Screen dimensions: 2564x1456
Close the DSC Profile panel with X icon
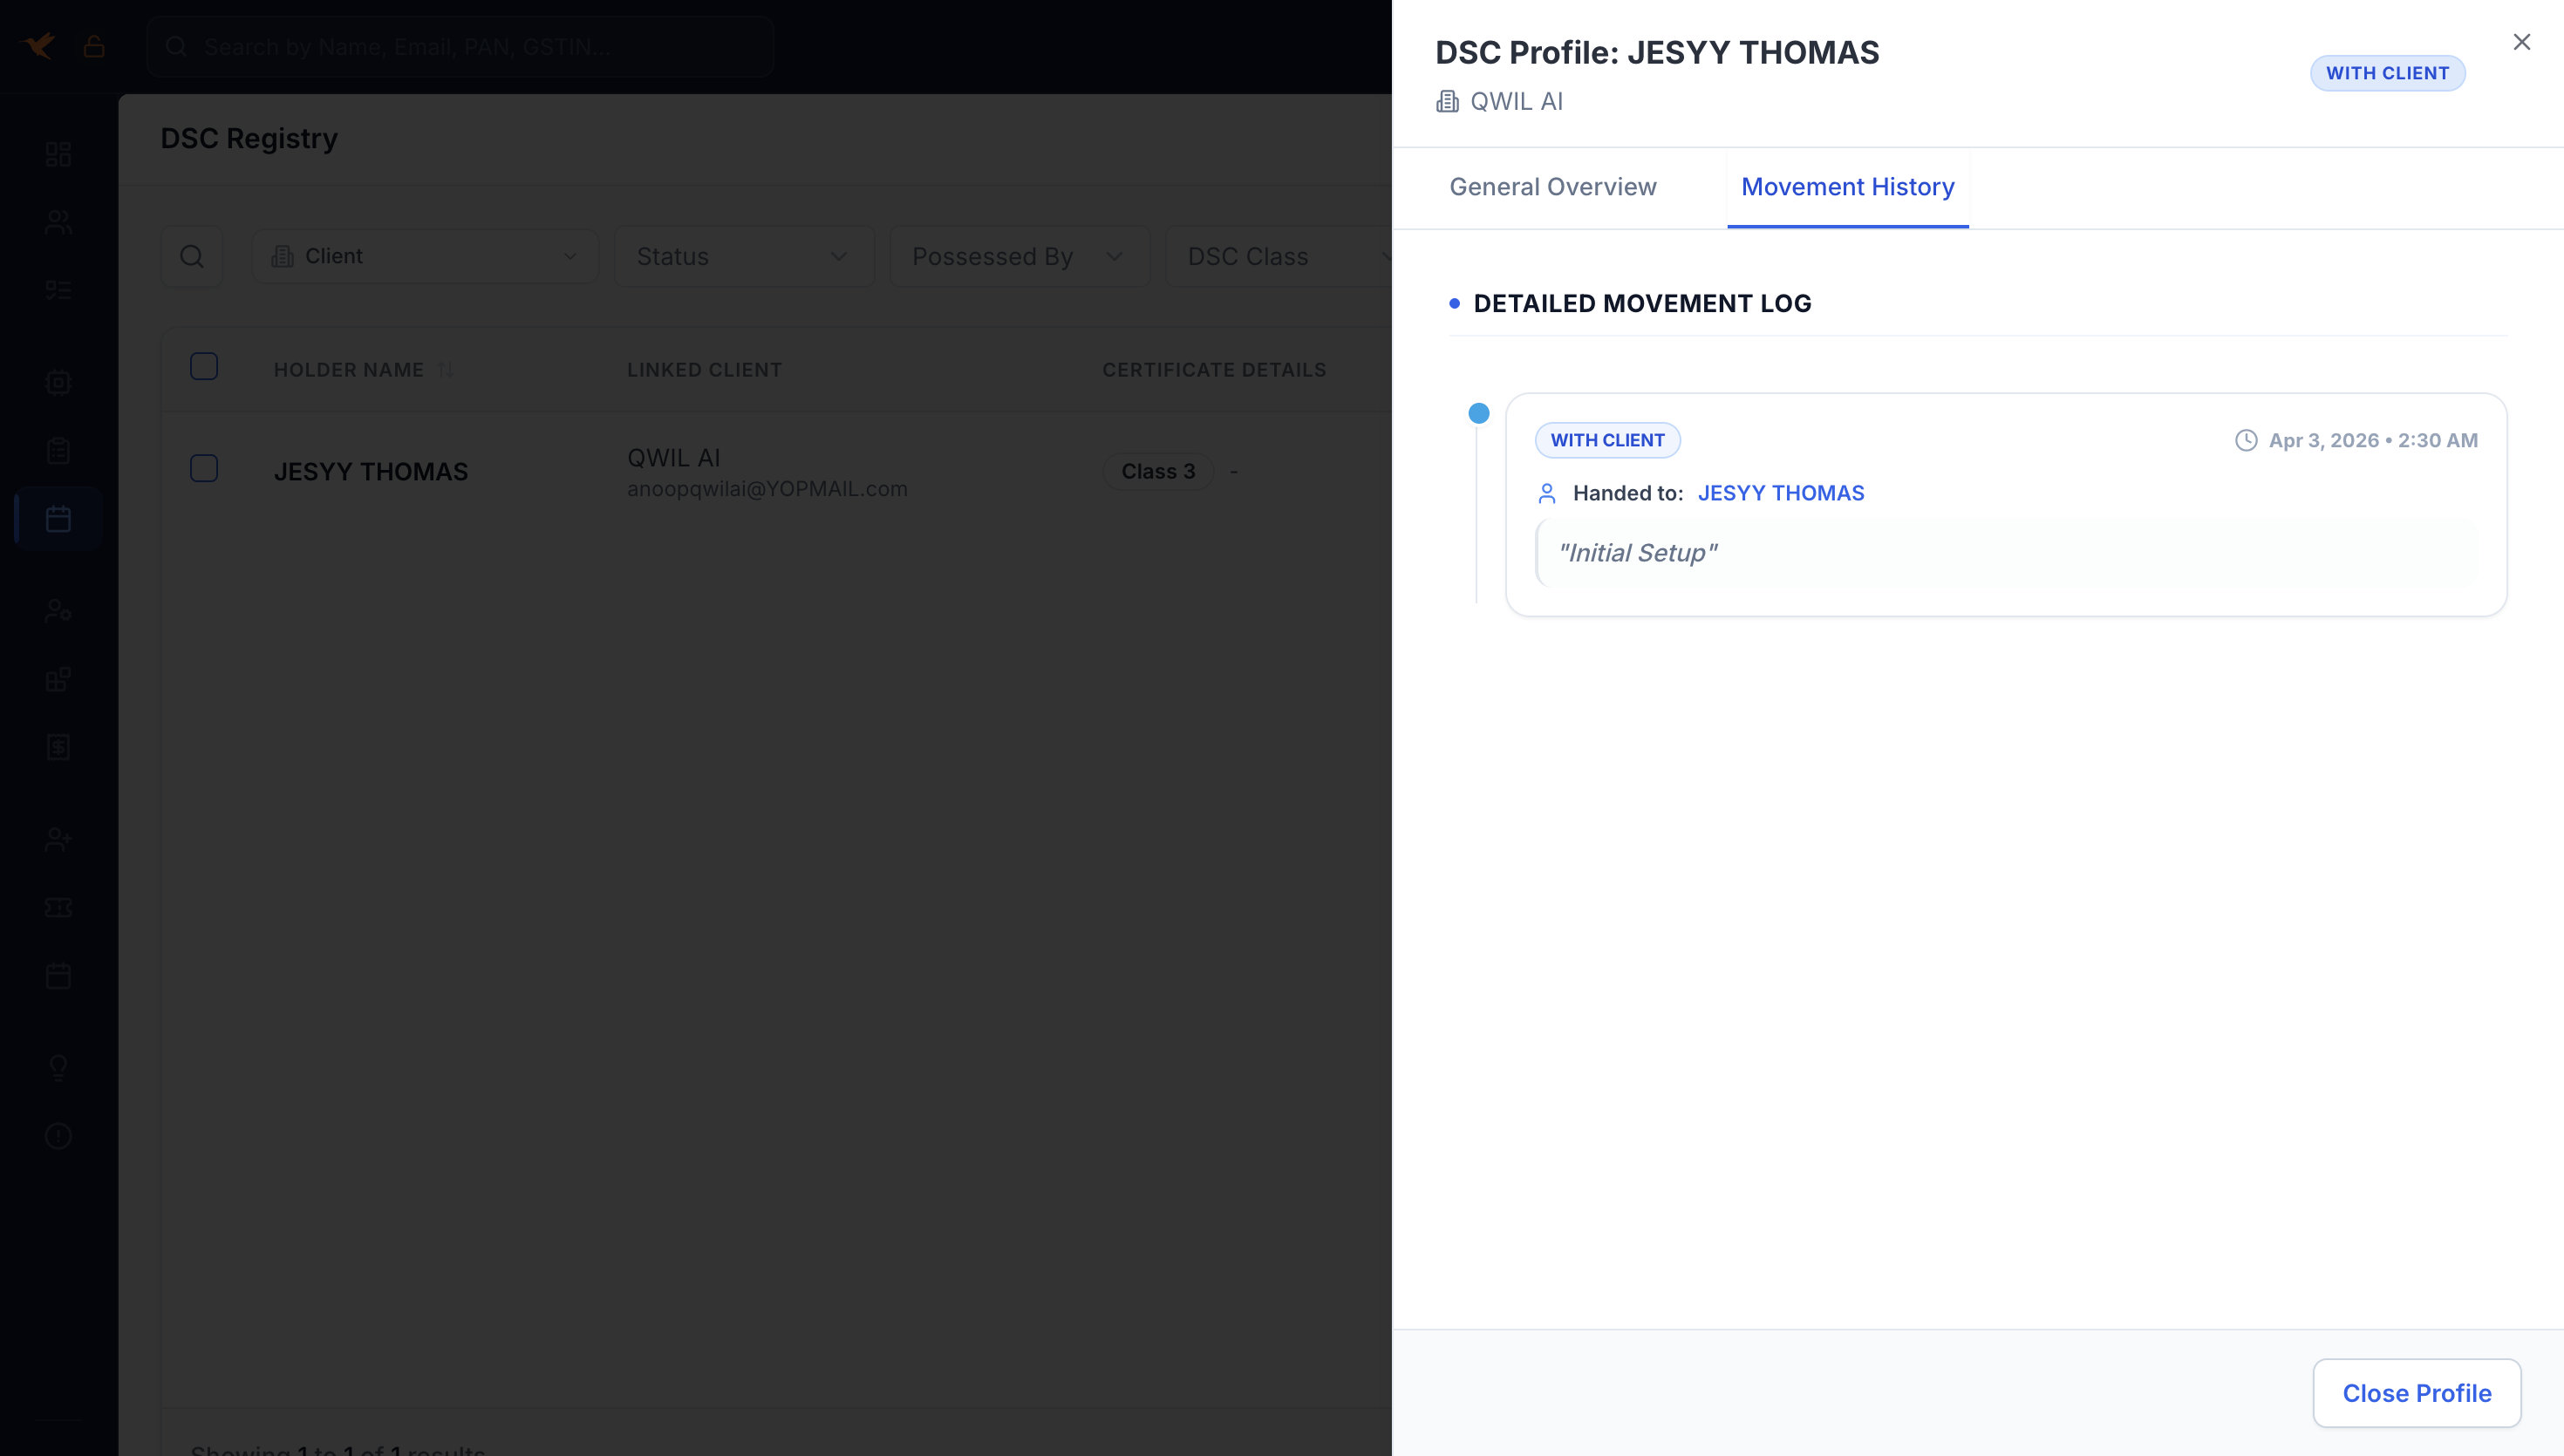coord(2521,42)
